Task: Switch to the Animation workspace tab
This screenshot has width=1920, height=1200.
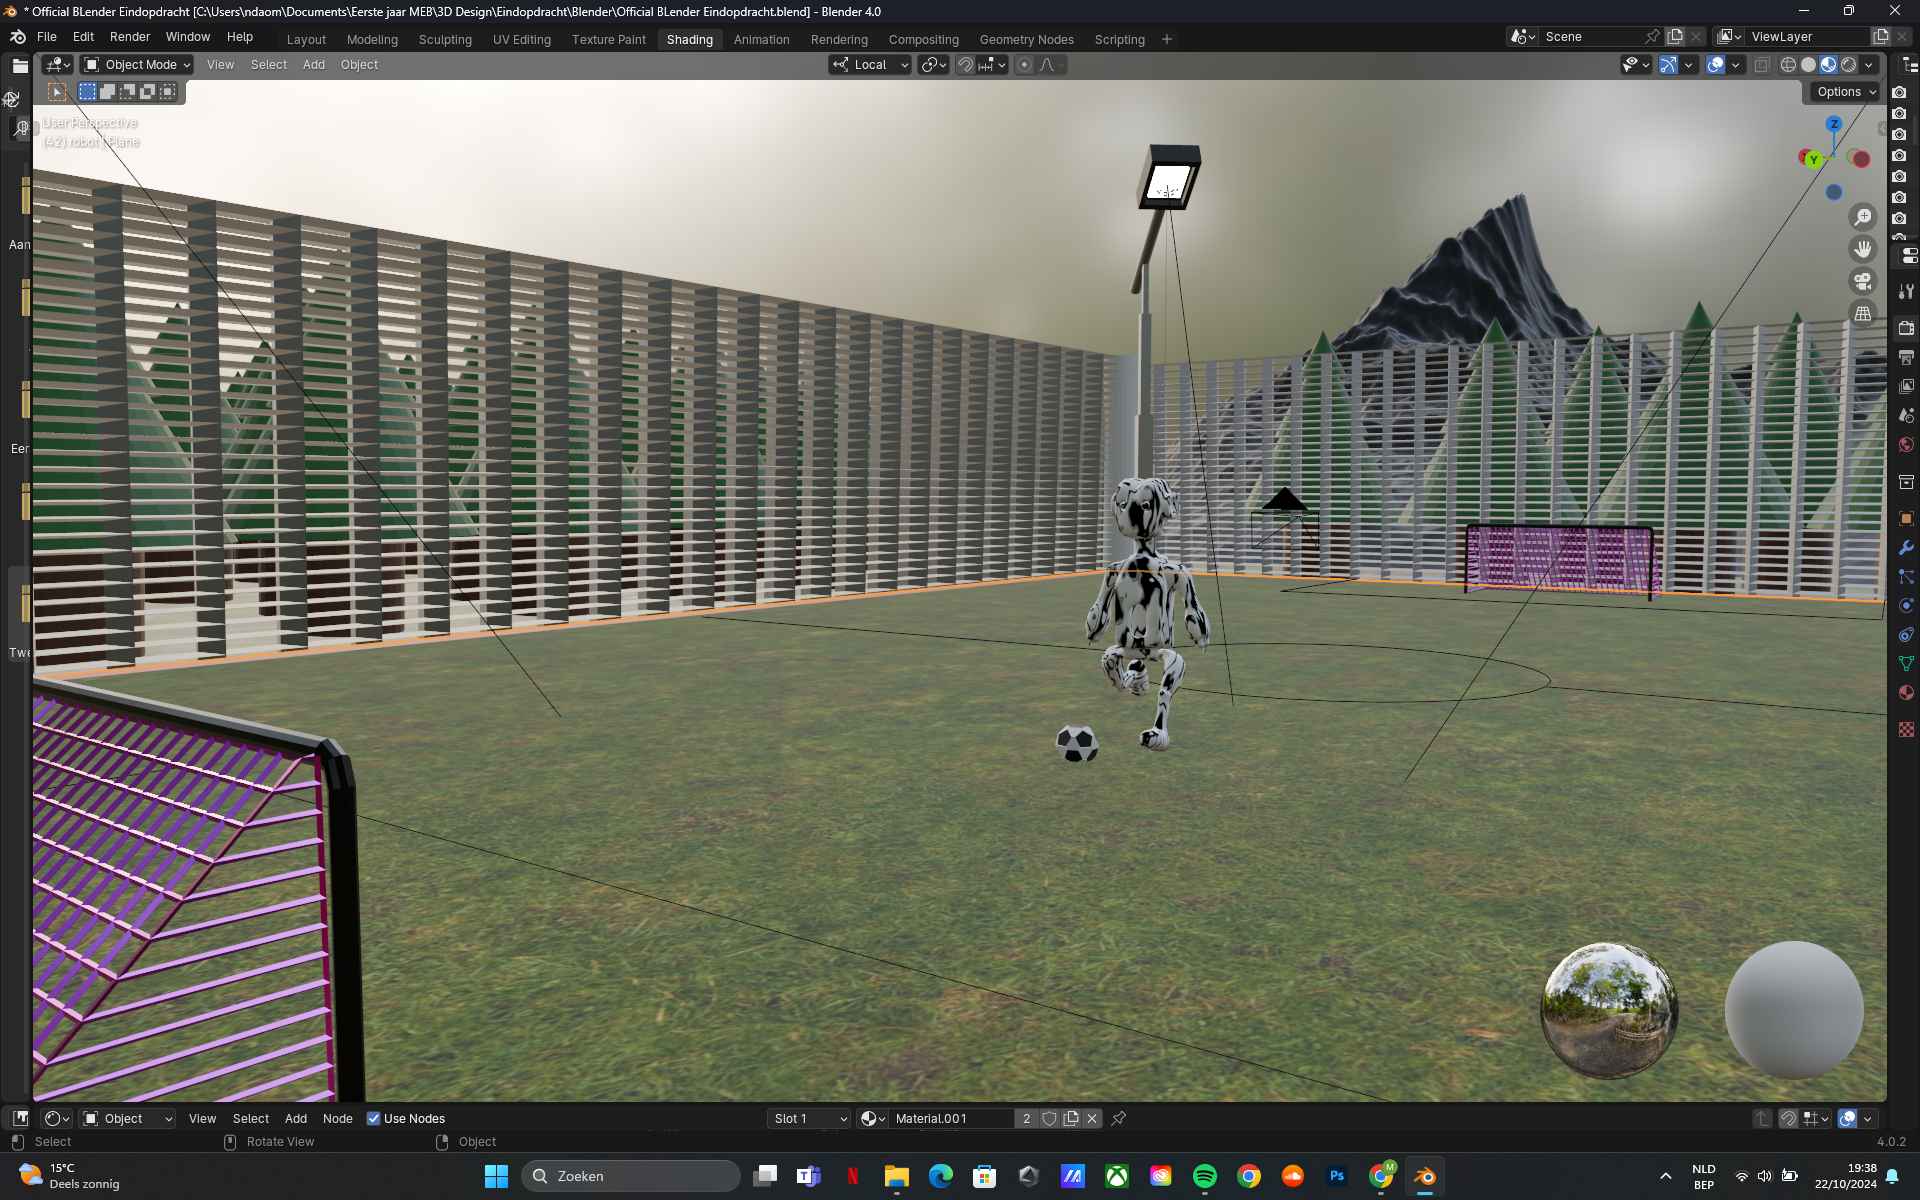Action: (x=761, y=40)
